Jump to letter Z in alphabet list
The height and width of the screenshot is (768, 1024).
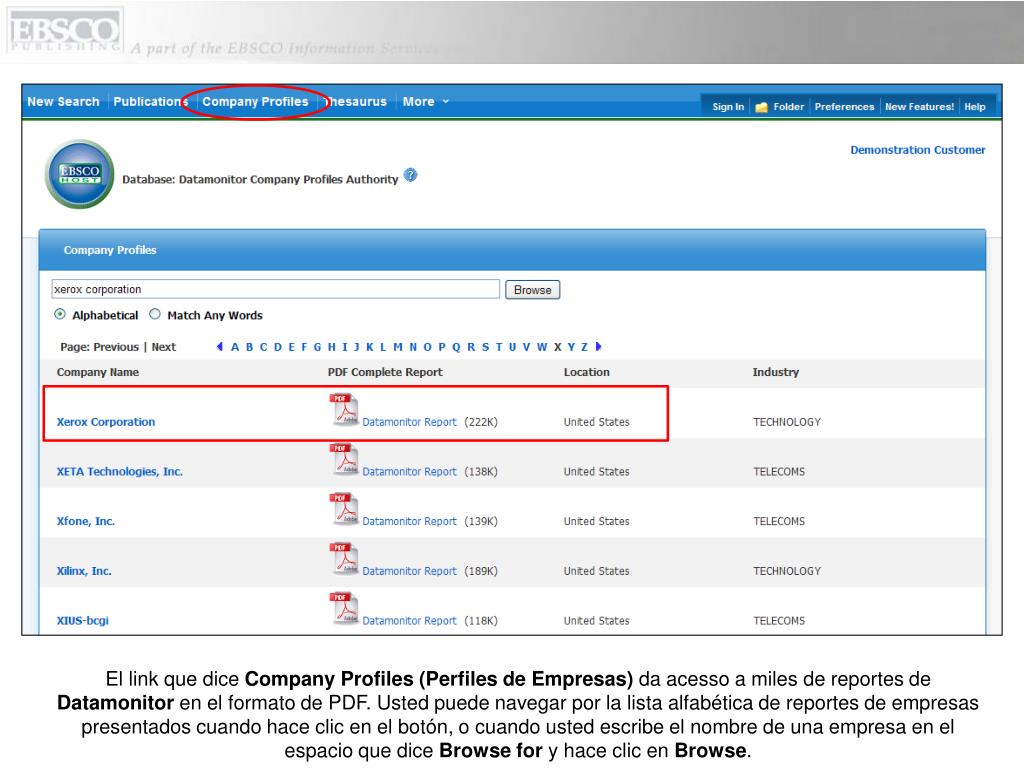[x=584, y=347]
